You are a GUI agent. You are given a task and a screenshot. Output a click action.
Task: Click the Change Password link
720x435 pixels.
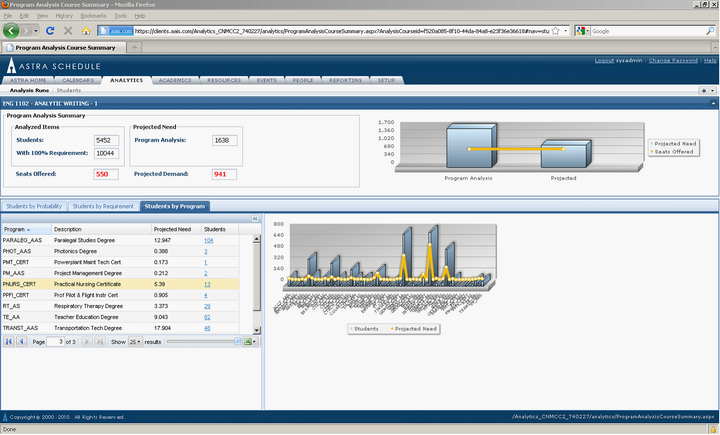point(673,61)
